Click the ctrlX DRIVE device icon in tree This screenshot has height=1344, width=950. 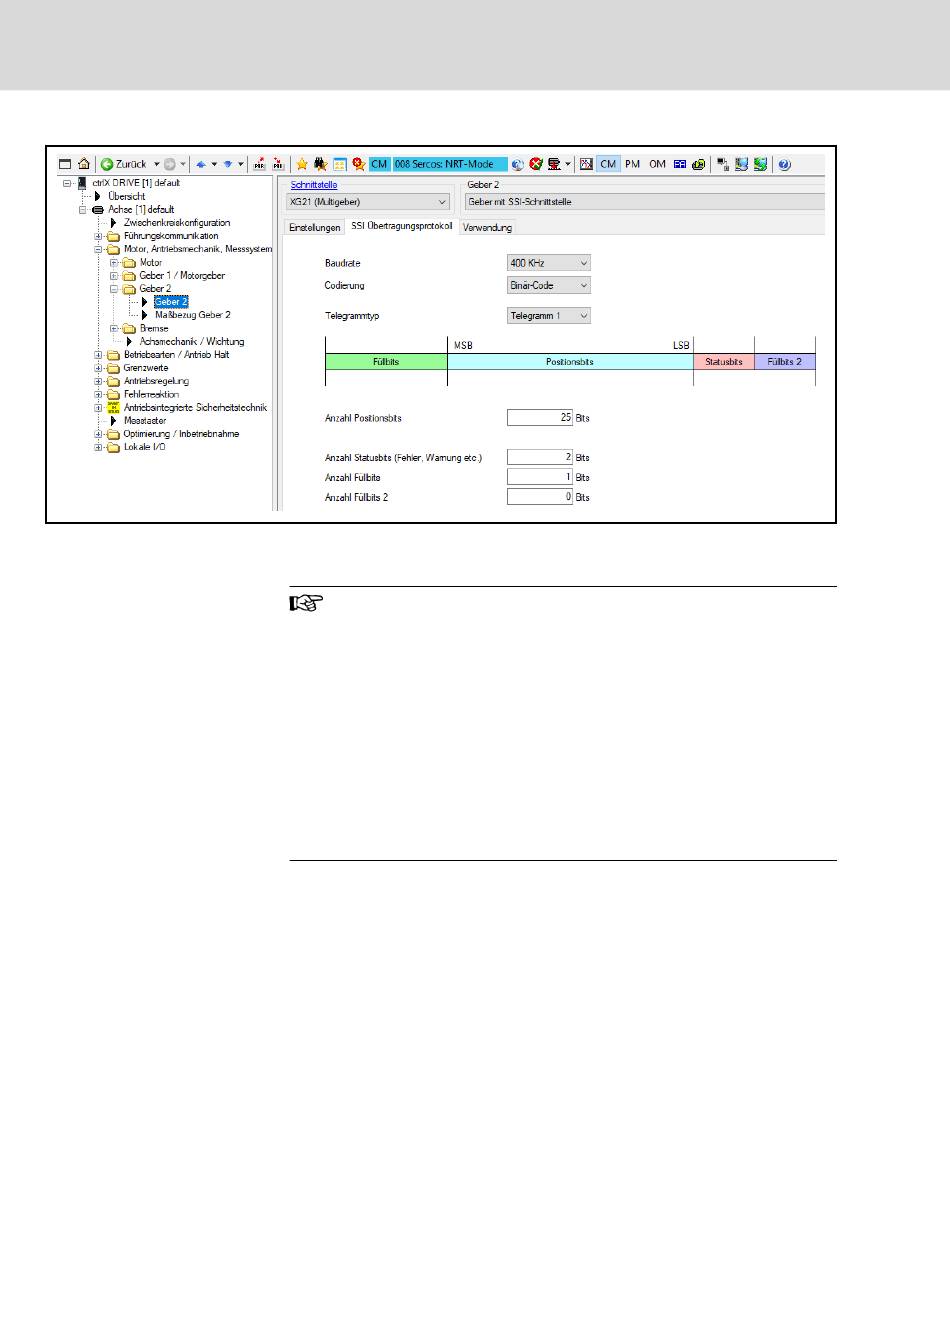point(82,183)
